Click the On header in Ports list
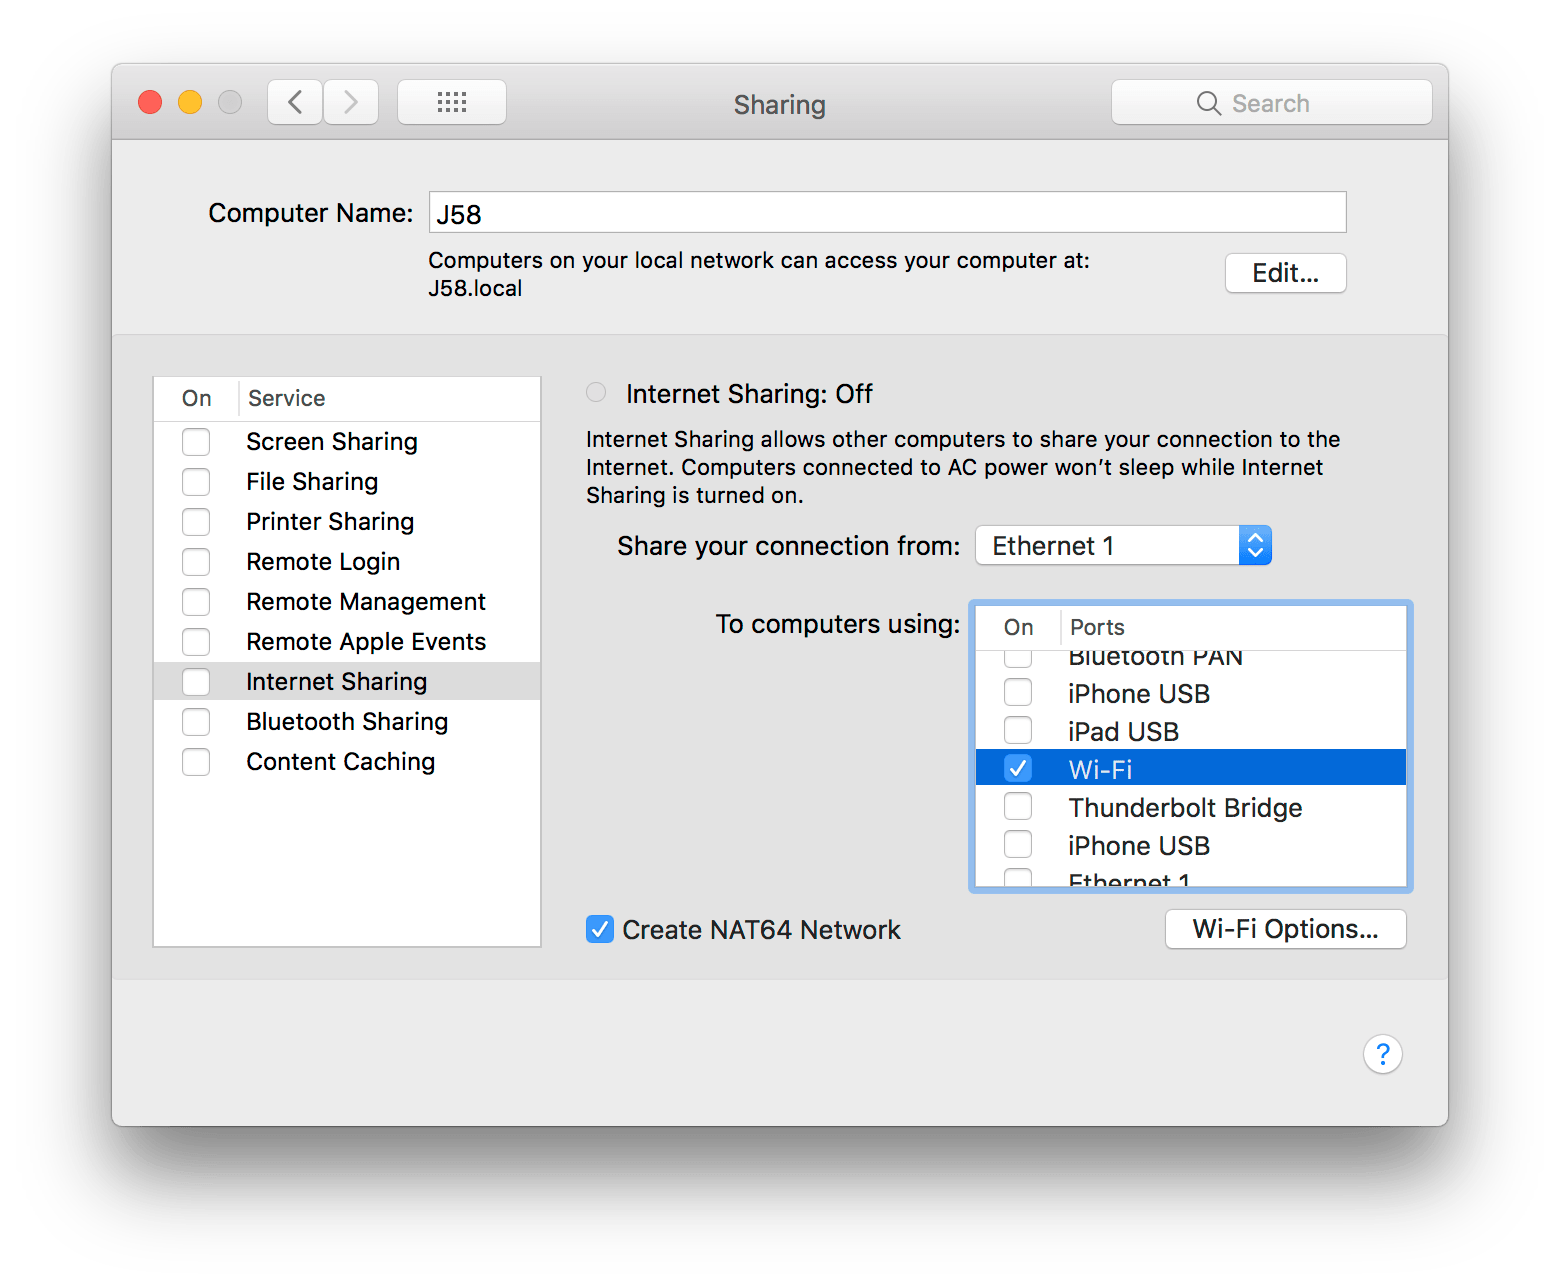Image resolution: width=1560 pixels, height=1286 pixels. [x=1018, y=627]
